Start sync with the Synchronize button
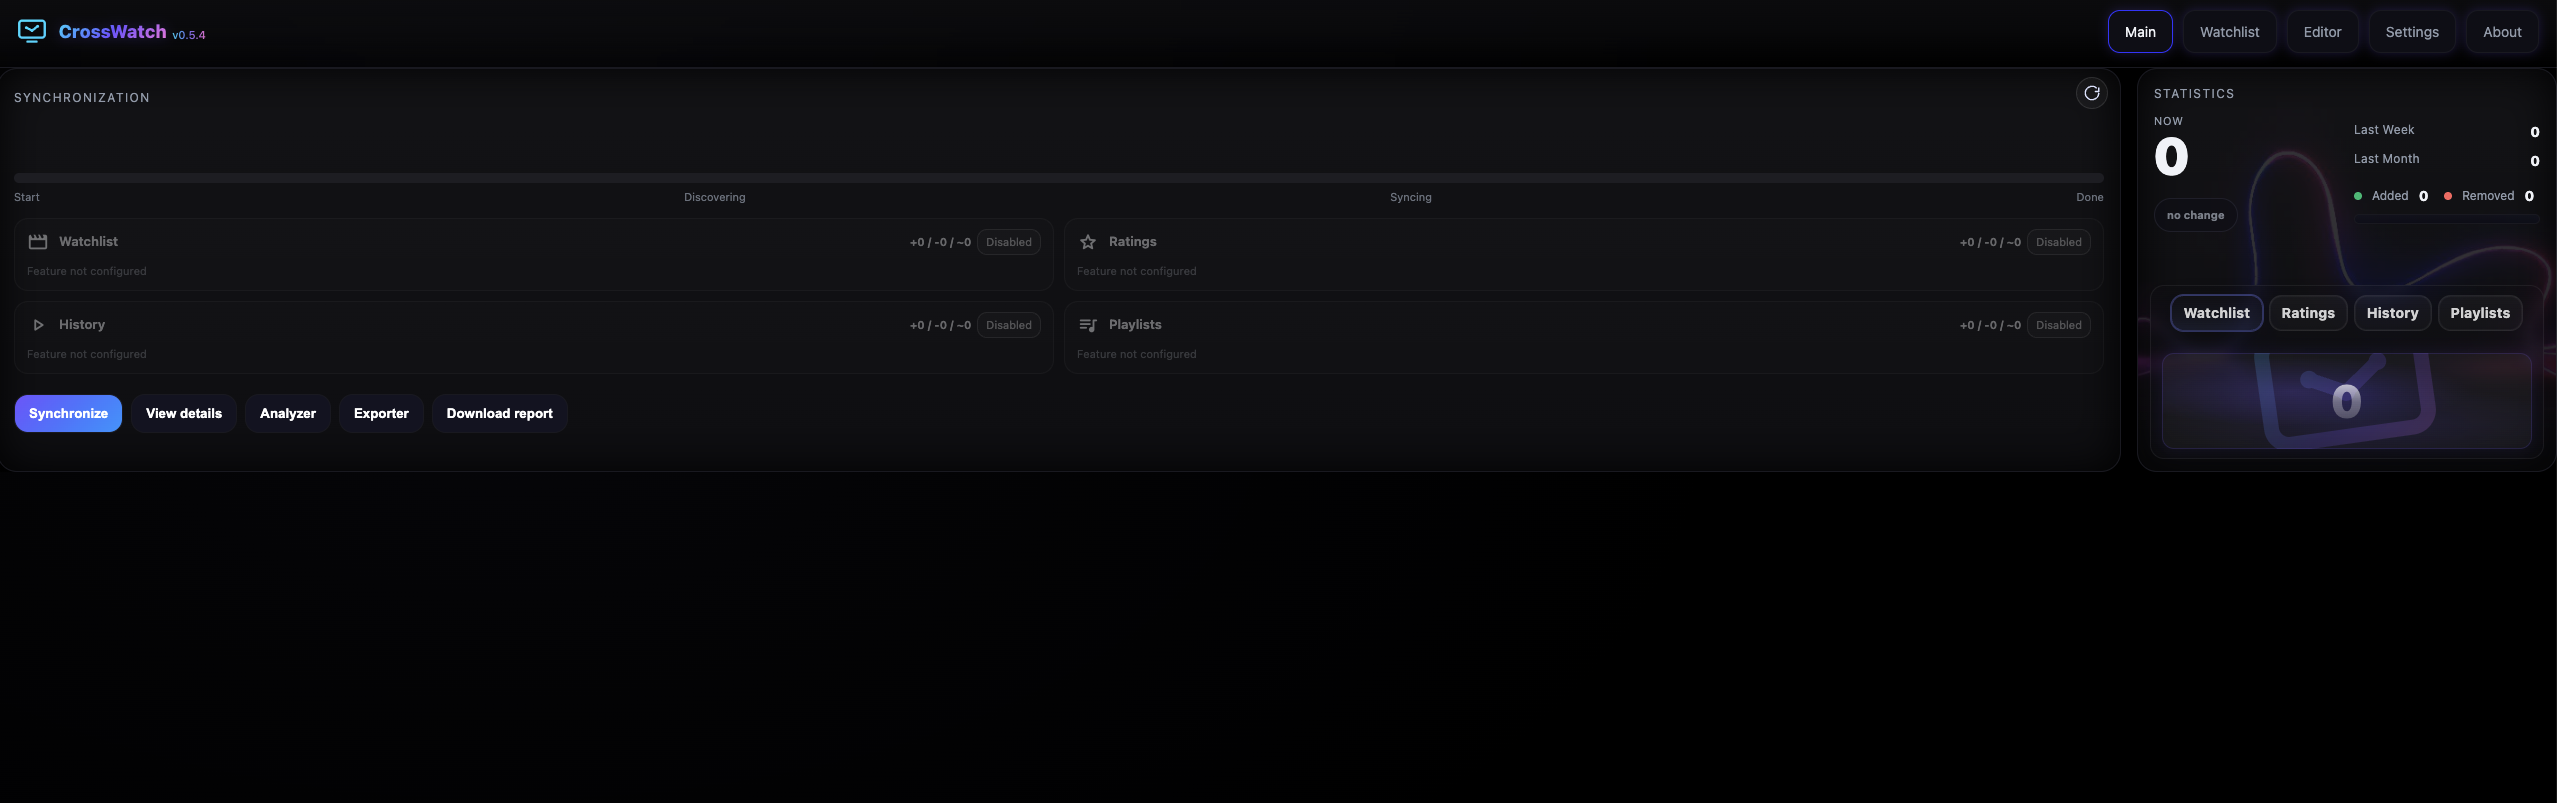Image resolution: width=2557 pixels, height=803 pixels. (x=68, y=413)
